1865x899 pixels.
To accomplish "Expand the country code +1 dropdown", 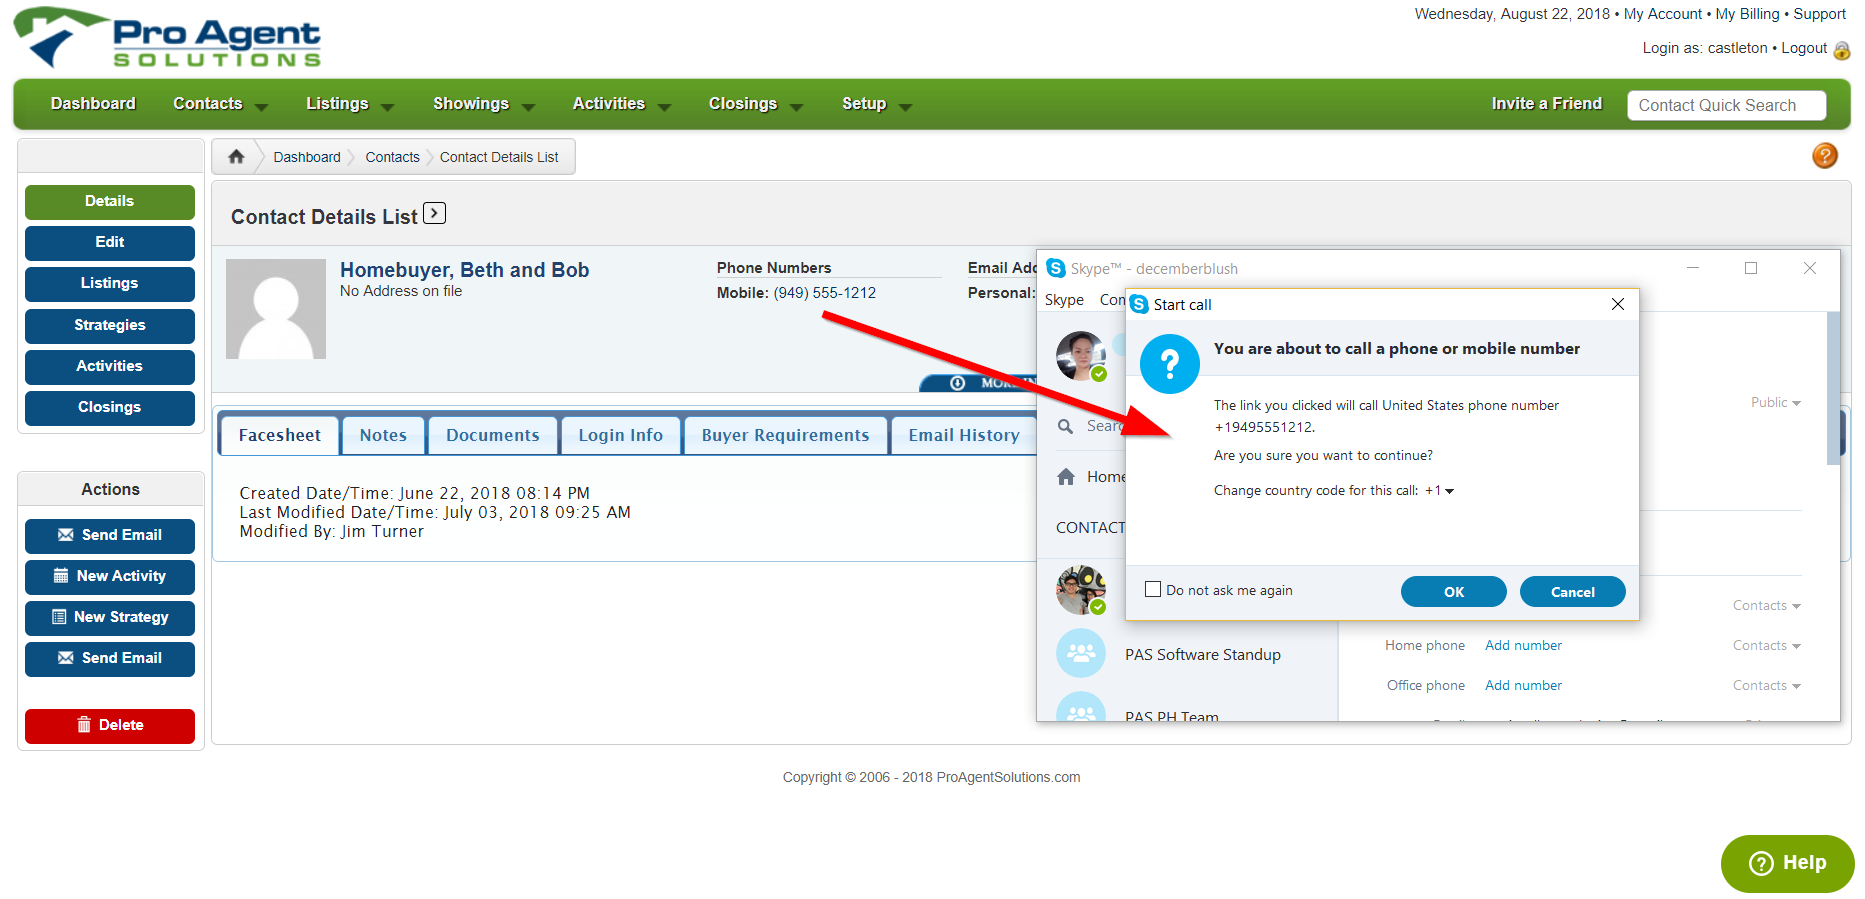I will (x=1439, y=491).
